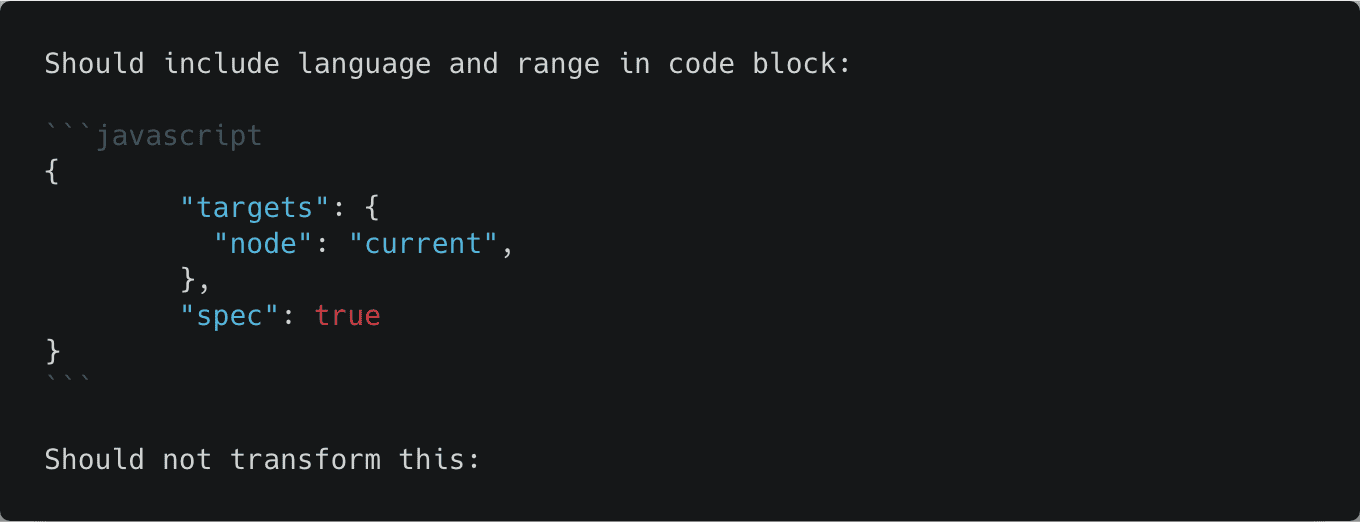The width and height of the screenshot is (1360, 522).
Task: Click the "current" string value
Action: [422, 243]
